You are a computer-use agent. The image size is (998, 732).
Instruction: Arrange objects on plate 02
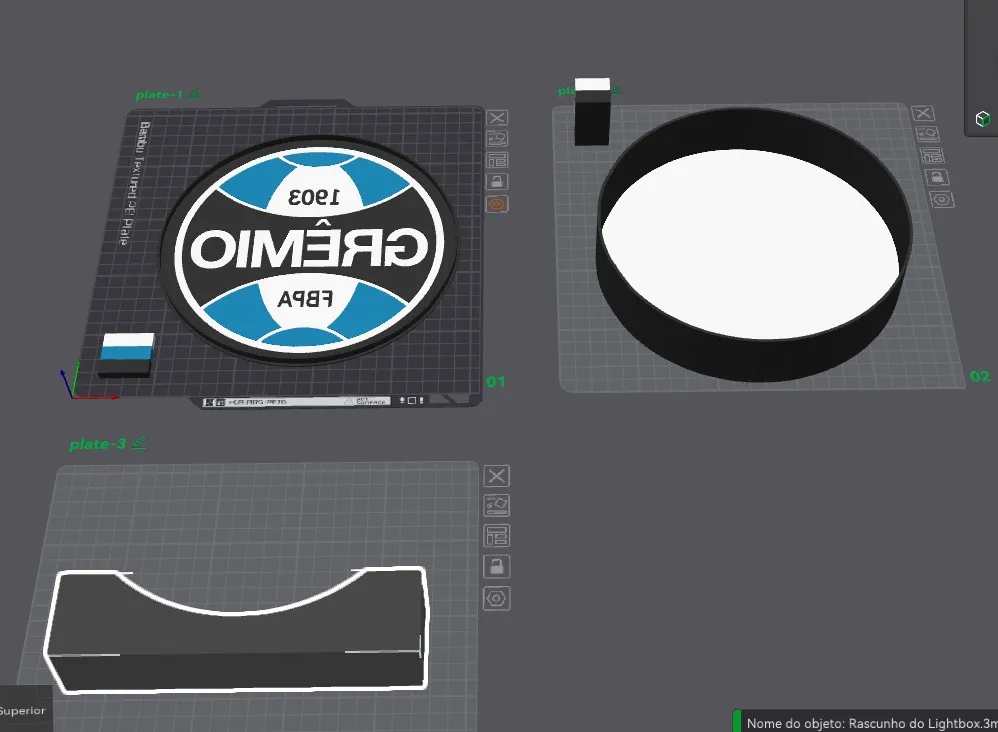click(x=932, y=155)
